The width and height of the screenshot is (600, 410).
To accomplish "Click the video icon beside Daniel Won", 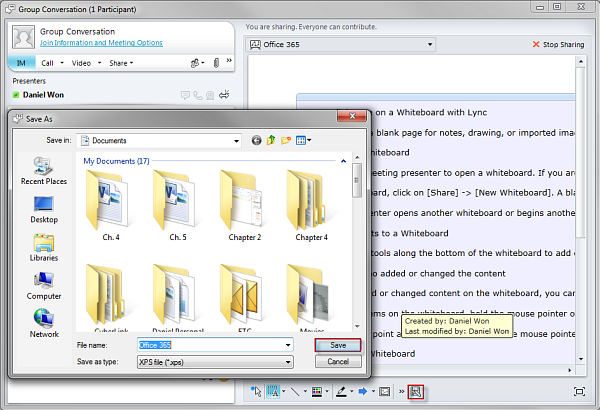I will point(210,95).
